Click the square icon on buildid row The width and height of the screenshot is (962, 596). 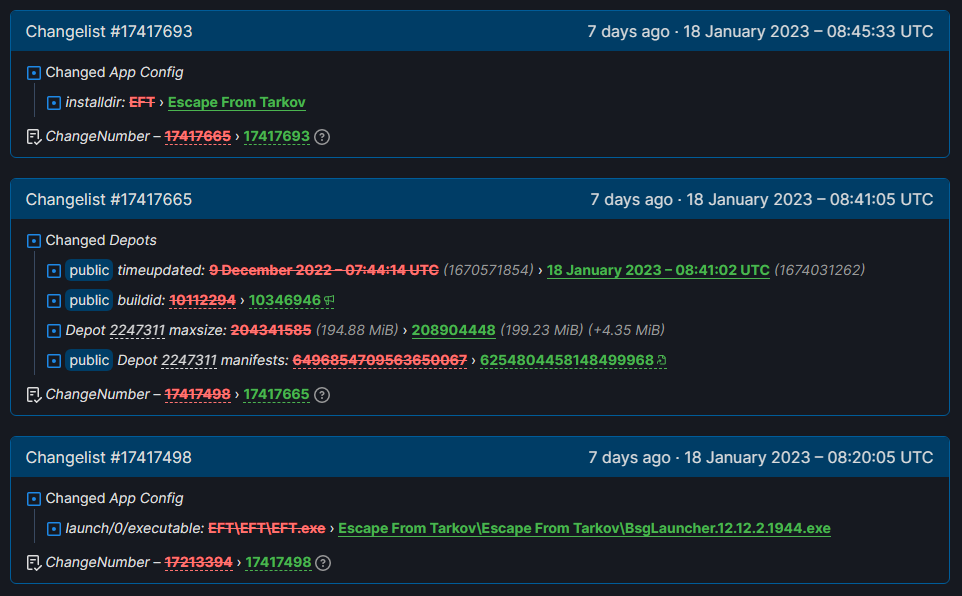(54, 301)
